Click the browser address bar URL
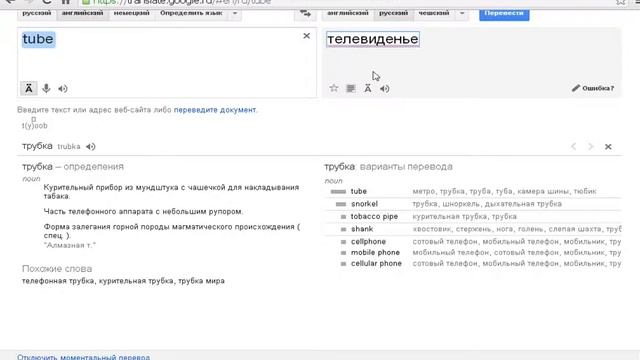The width and height of the screenshot is (640, 360). [182, 2]
